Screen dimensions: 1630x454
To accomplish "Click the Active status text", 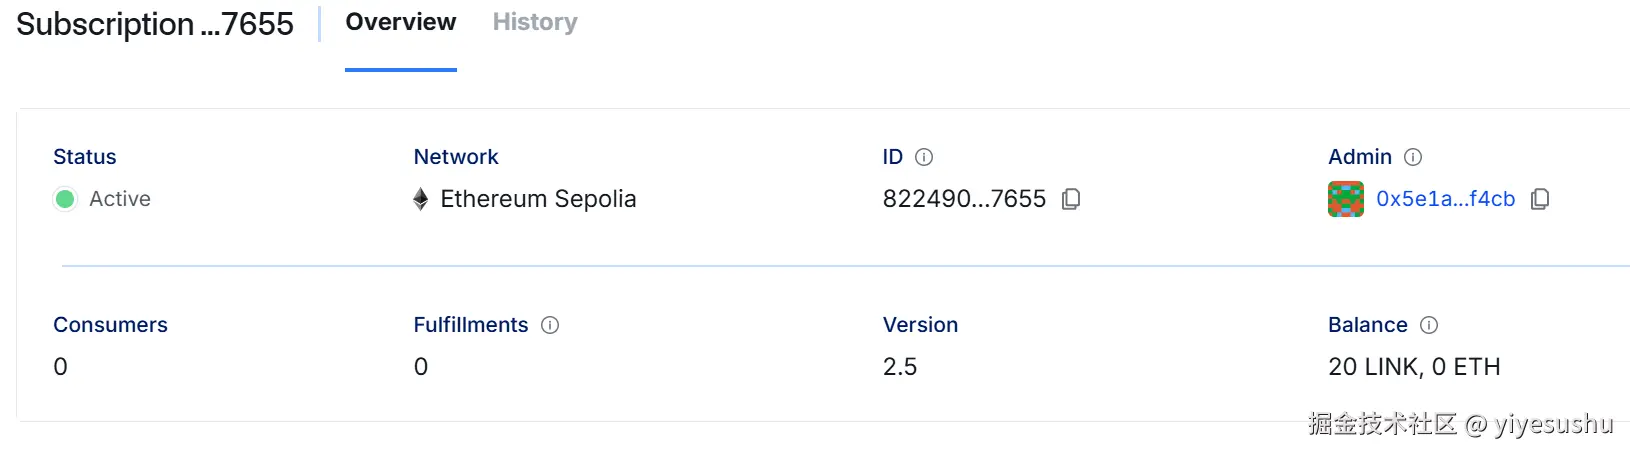I will click(120, 199).
